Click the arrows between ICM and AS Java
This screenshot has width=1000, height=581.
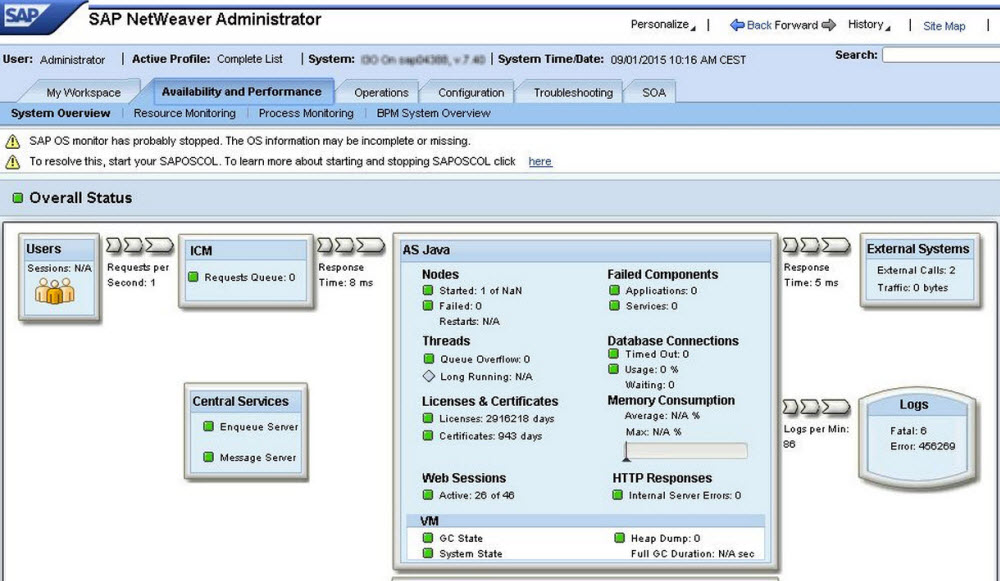[351, 245]
